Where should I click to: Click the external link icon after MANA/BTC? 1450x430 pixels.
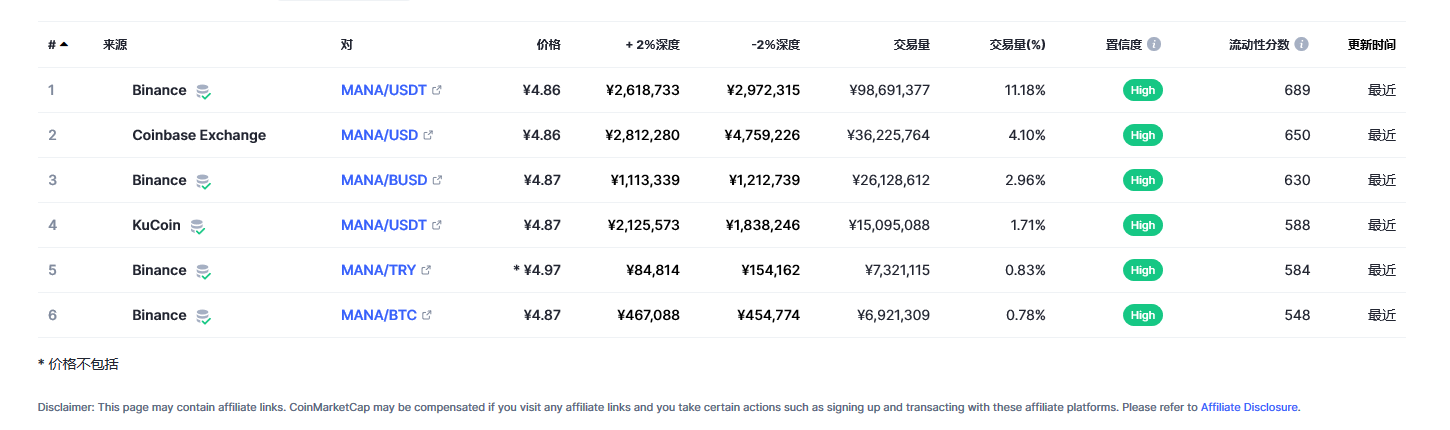(x=427, y=315)
